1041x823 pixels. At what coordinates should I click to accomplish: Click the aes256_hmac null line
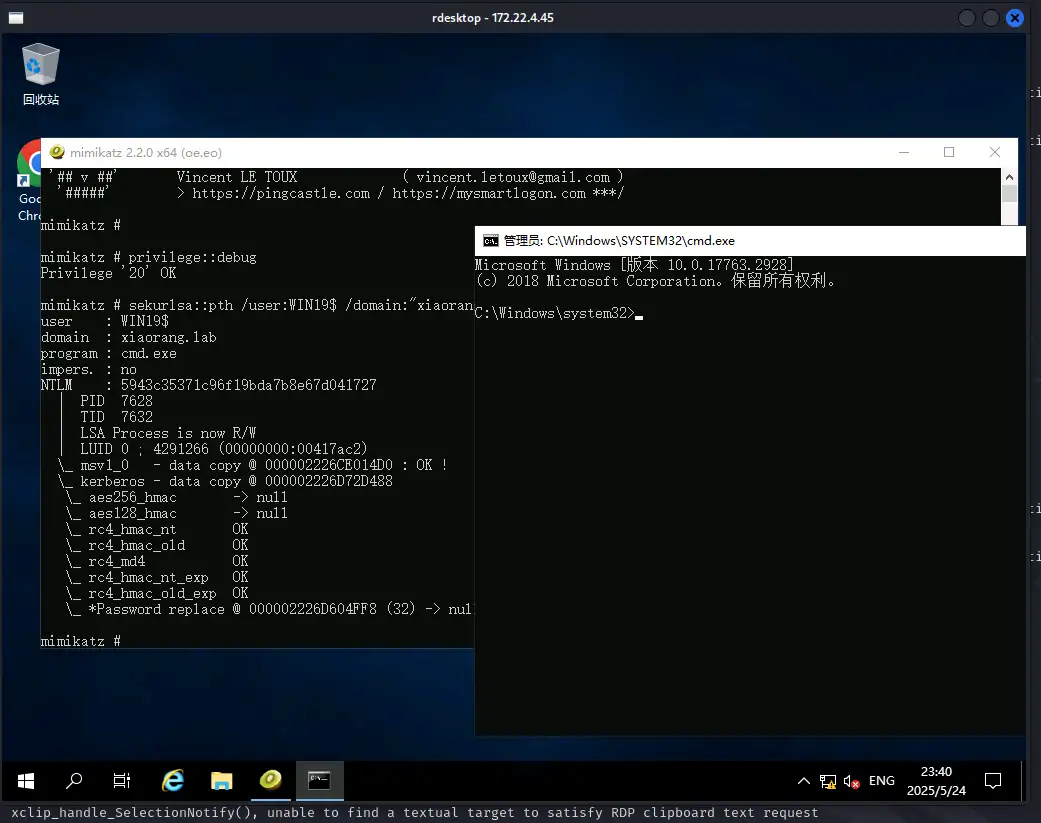[177, 497]
